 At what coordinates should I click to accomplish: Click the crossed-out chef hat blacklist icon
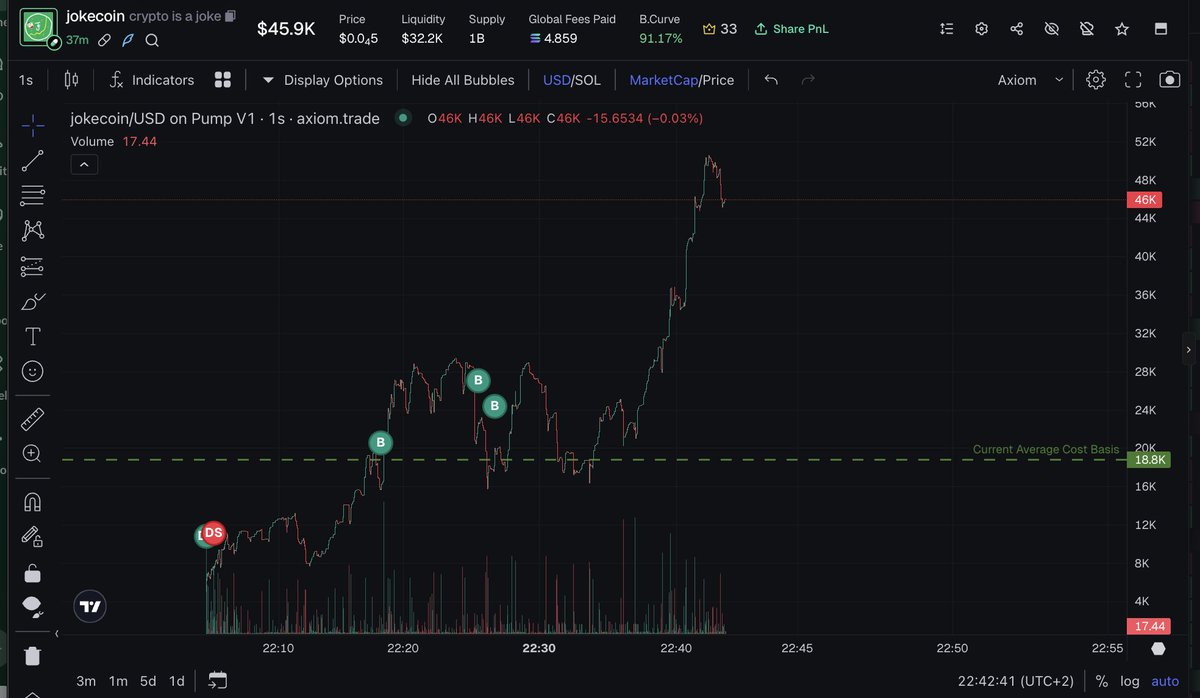1086,29
